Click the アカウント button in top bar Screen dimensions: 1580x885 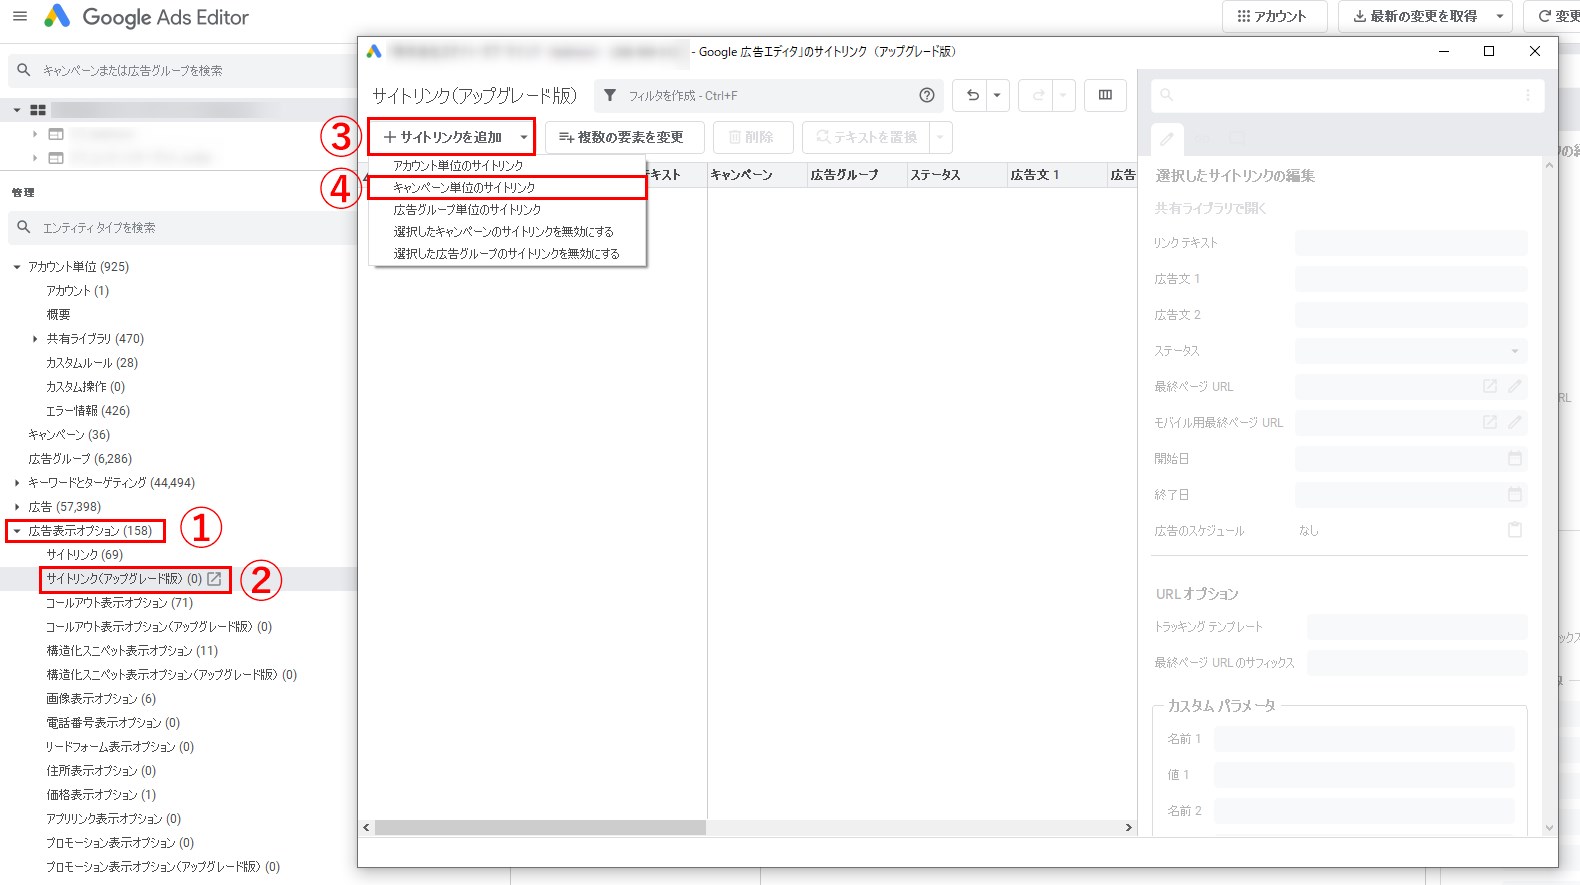coord(1273,17)
